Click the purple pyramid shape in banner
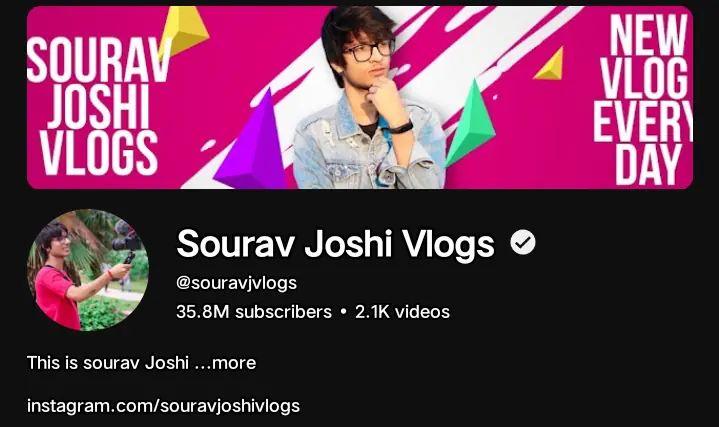The height and width of the screenshot is (427, 719). pyautogui.click(x=250, y=140)
